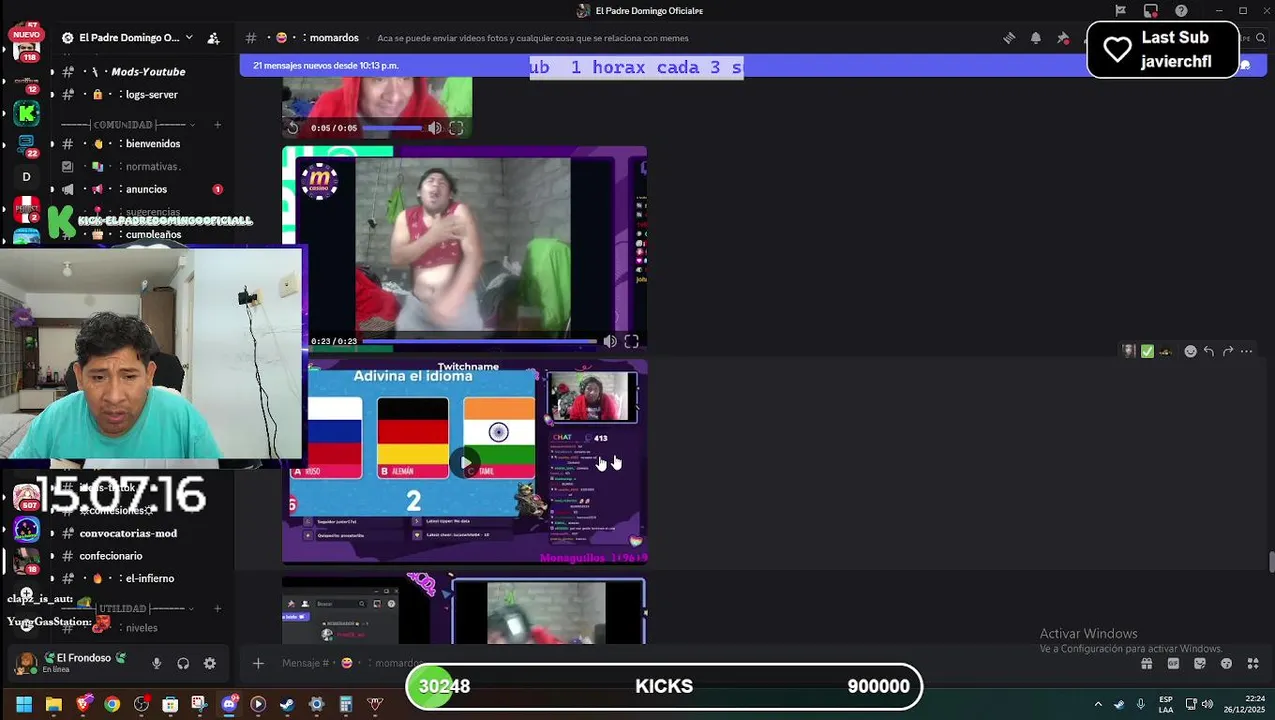The height and width of the screenshot is (720, 1275).
Task: Mute volume of the 0:23 video
Action: (x=610, y=341)
